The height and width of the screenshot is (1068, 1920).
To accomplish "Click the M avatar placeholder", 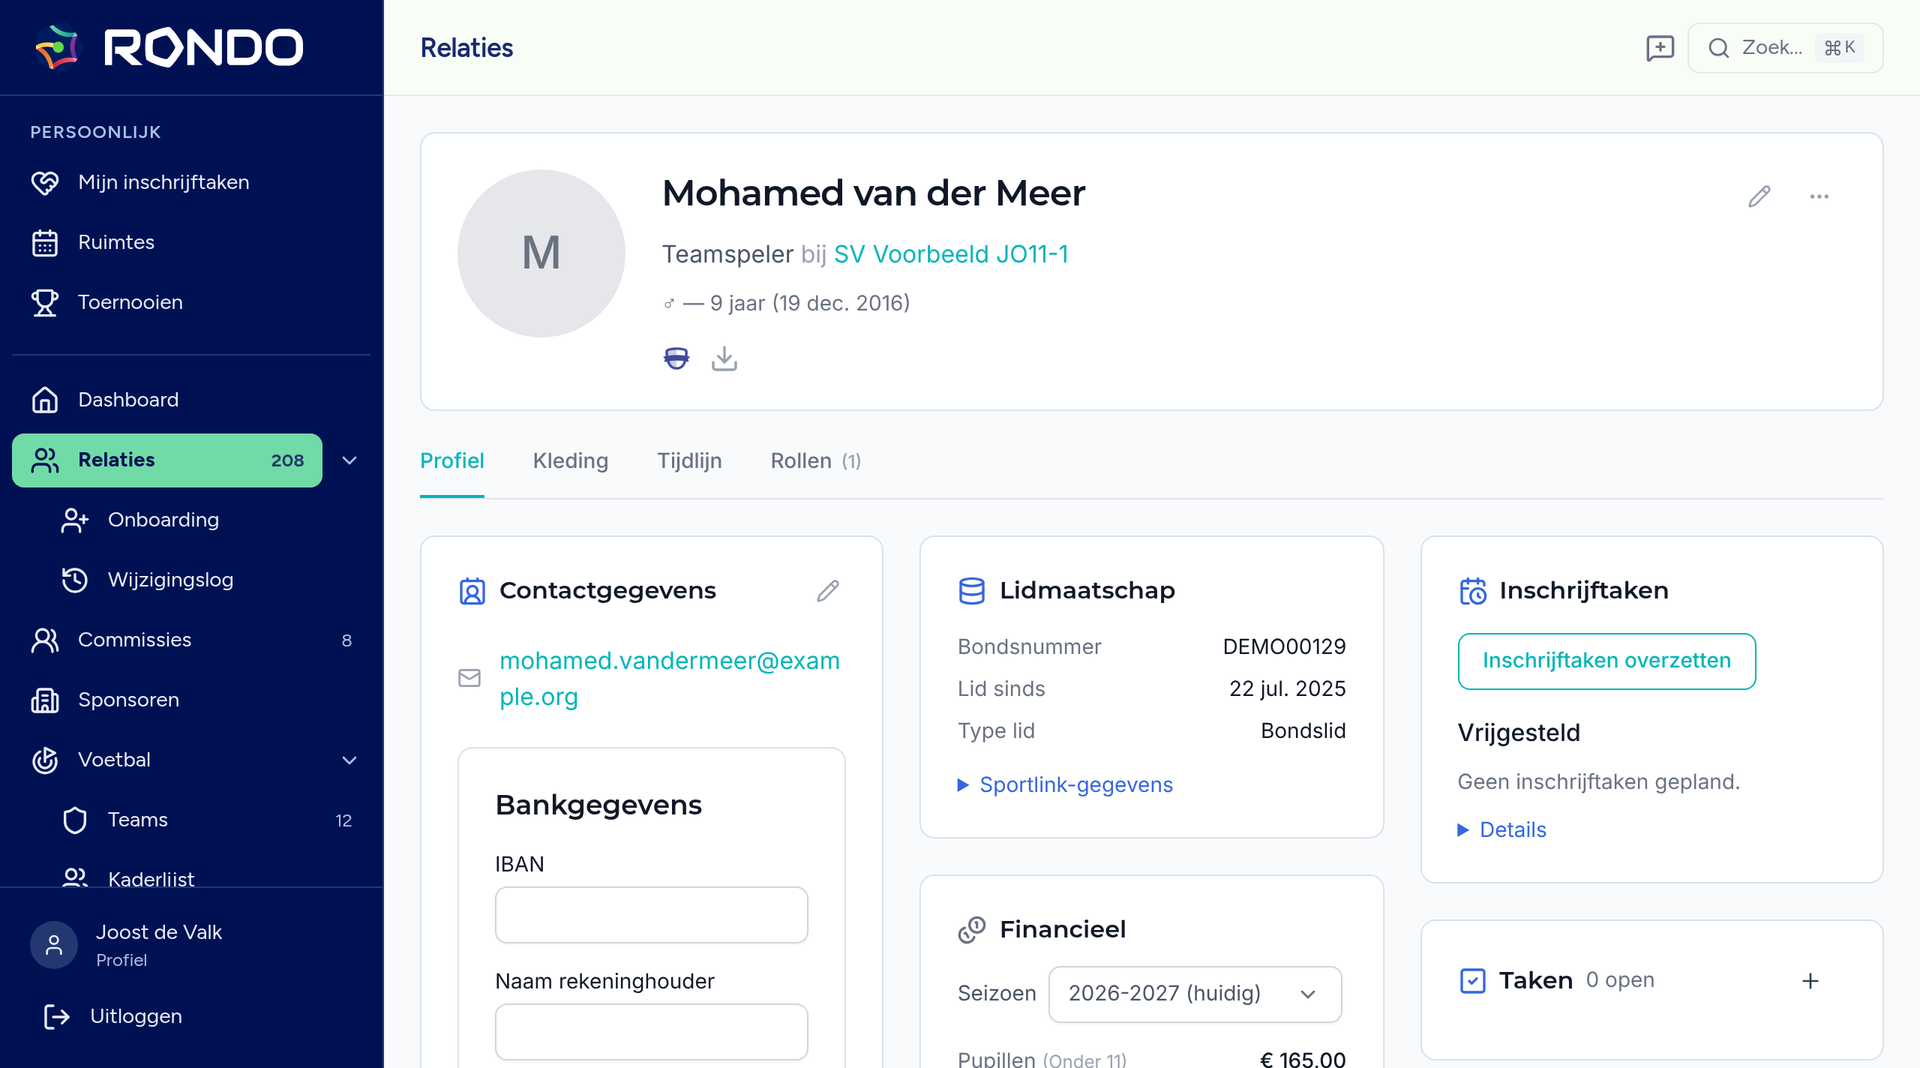I will 541,253.
